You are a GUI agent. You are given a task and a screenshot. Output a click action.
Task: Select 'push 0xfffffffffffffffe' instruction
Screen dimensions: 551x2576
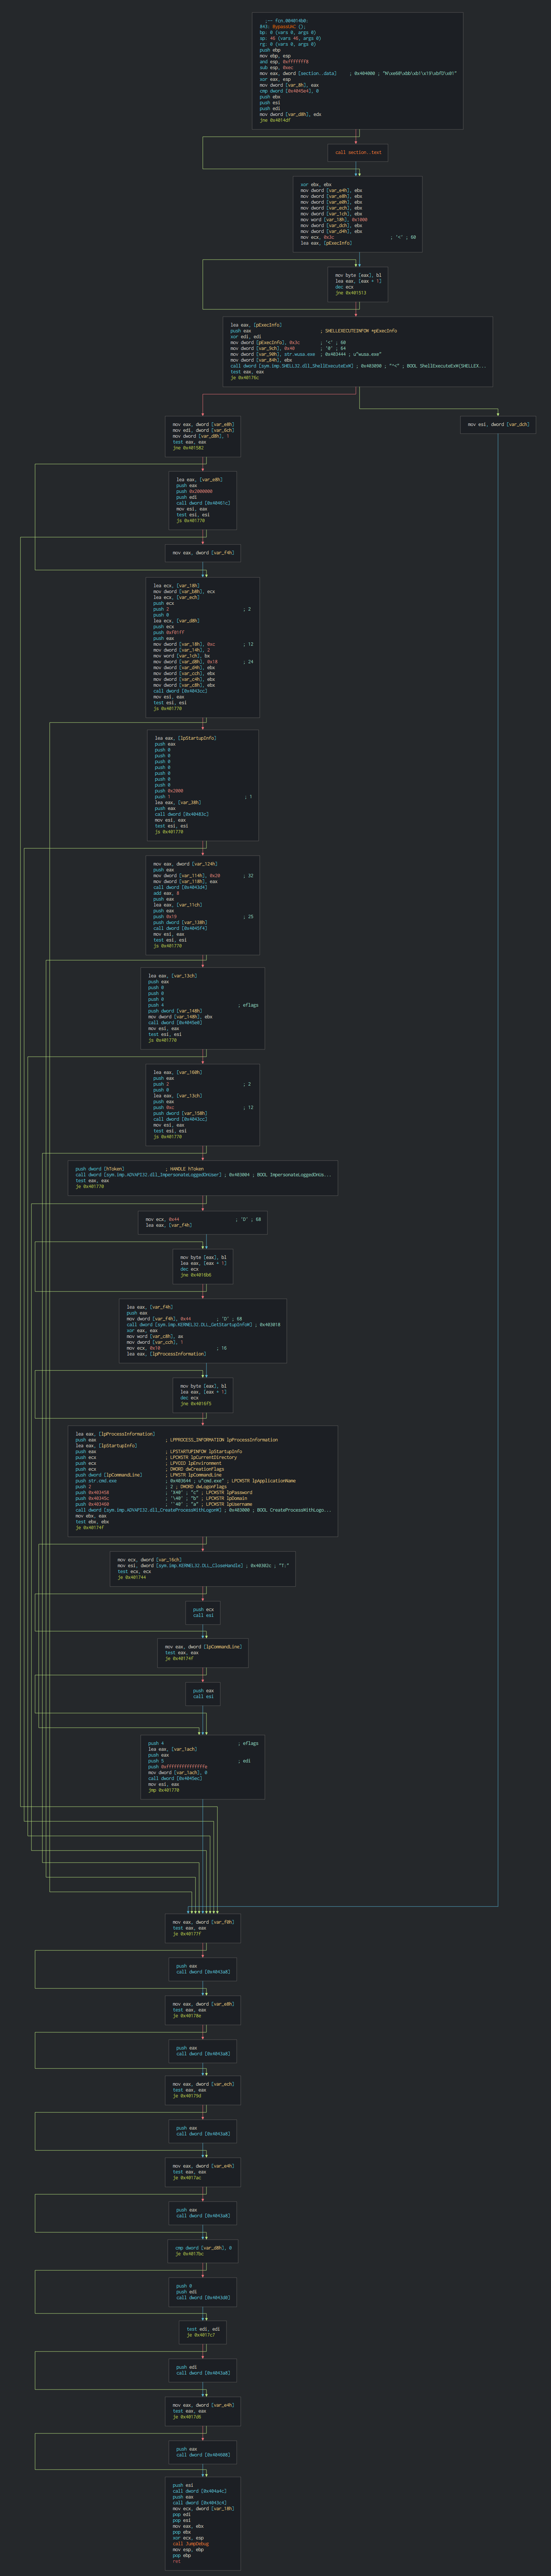pyautogui.click(x=178, y=1767)
